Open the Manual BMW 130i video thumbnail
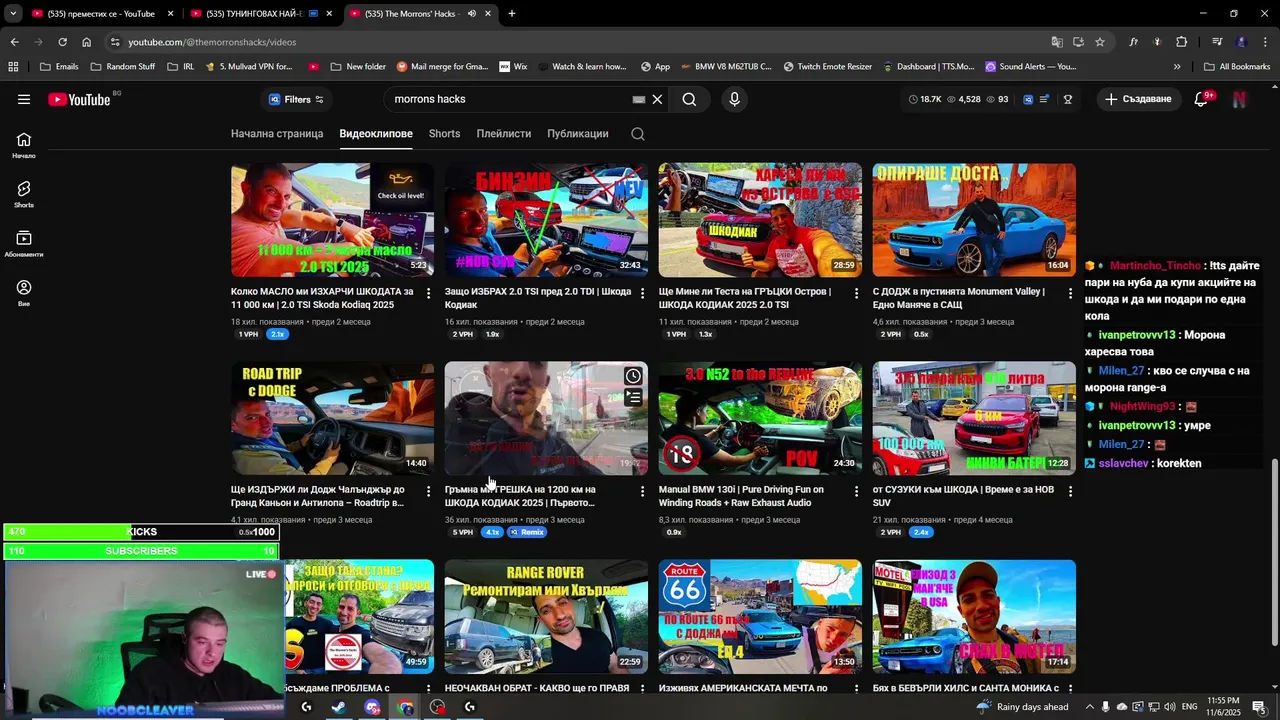The width and height of the screenshot is (1280, 720). tap(760, 418)
